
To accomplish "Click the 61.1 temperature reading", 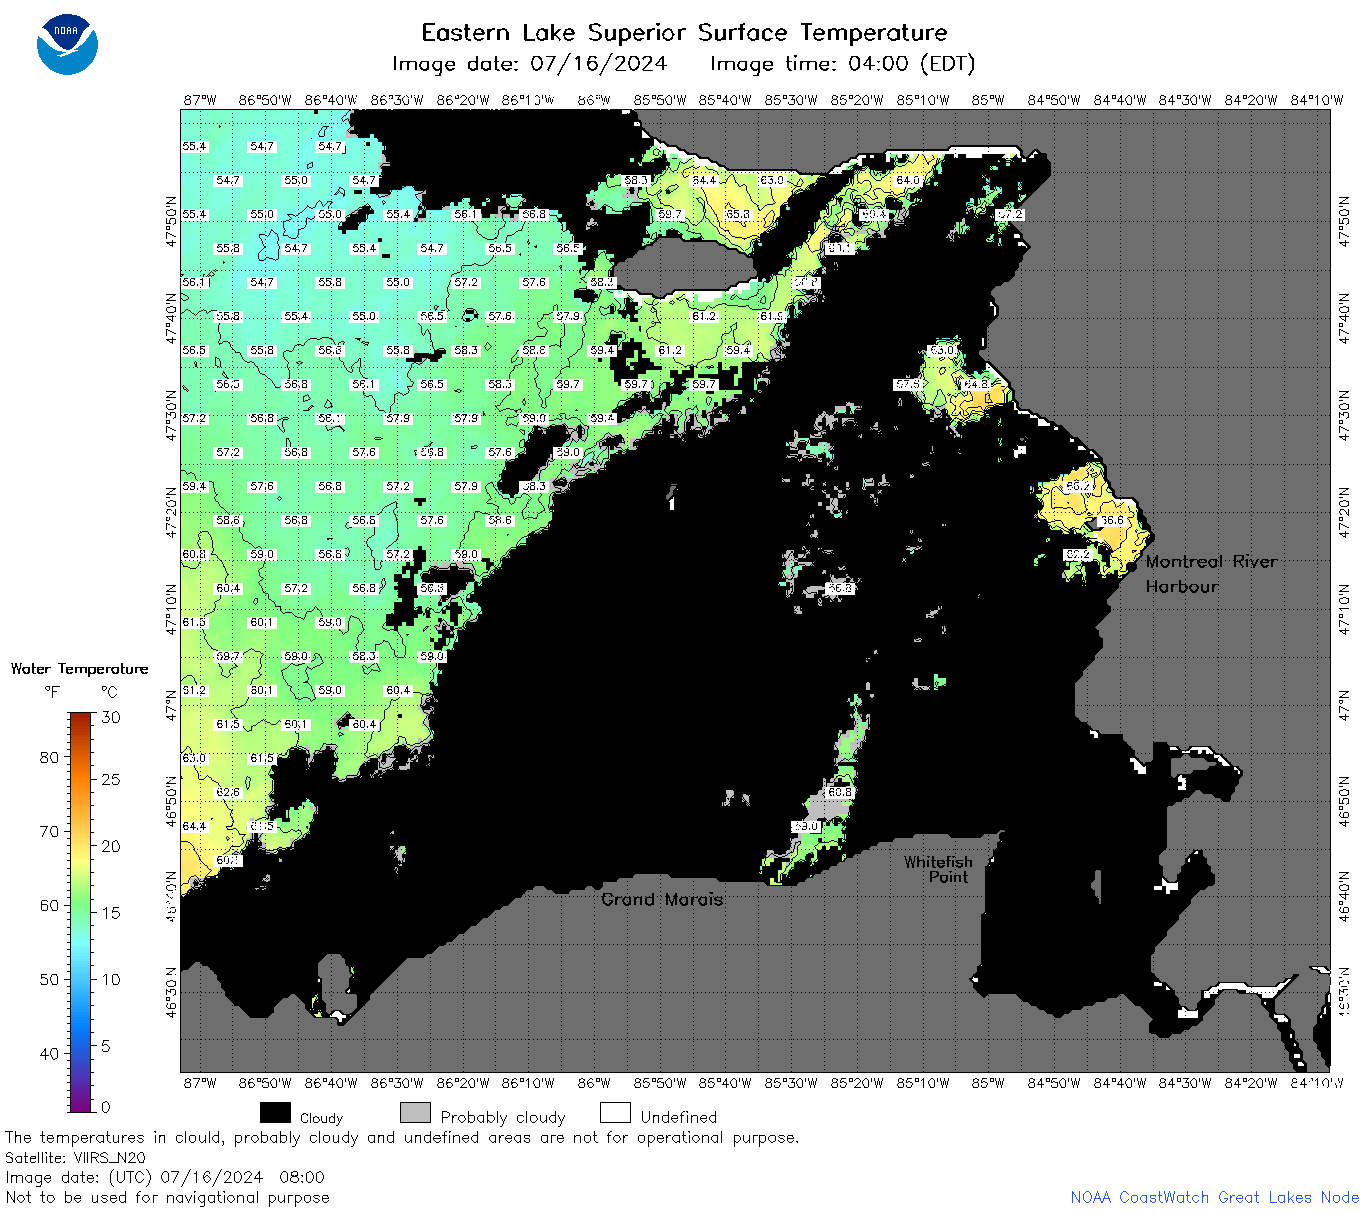I will [840, 248].
